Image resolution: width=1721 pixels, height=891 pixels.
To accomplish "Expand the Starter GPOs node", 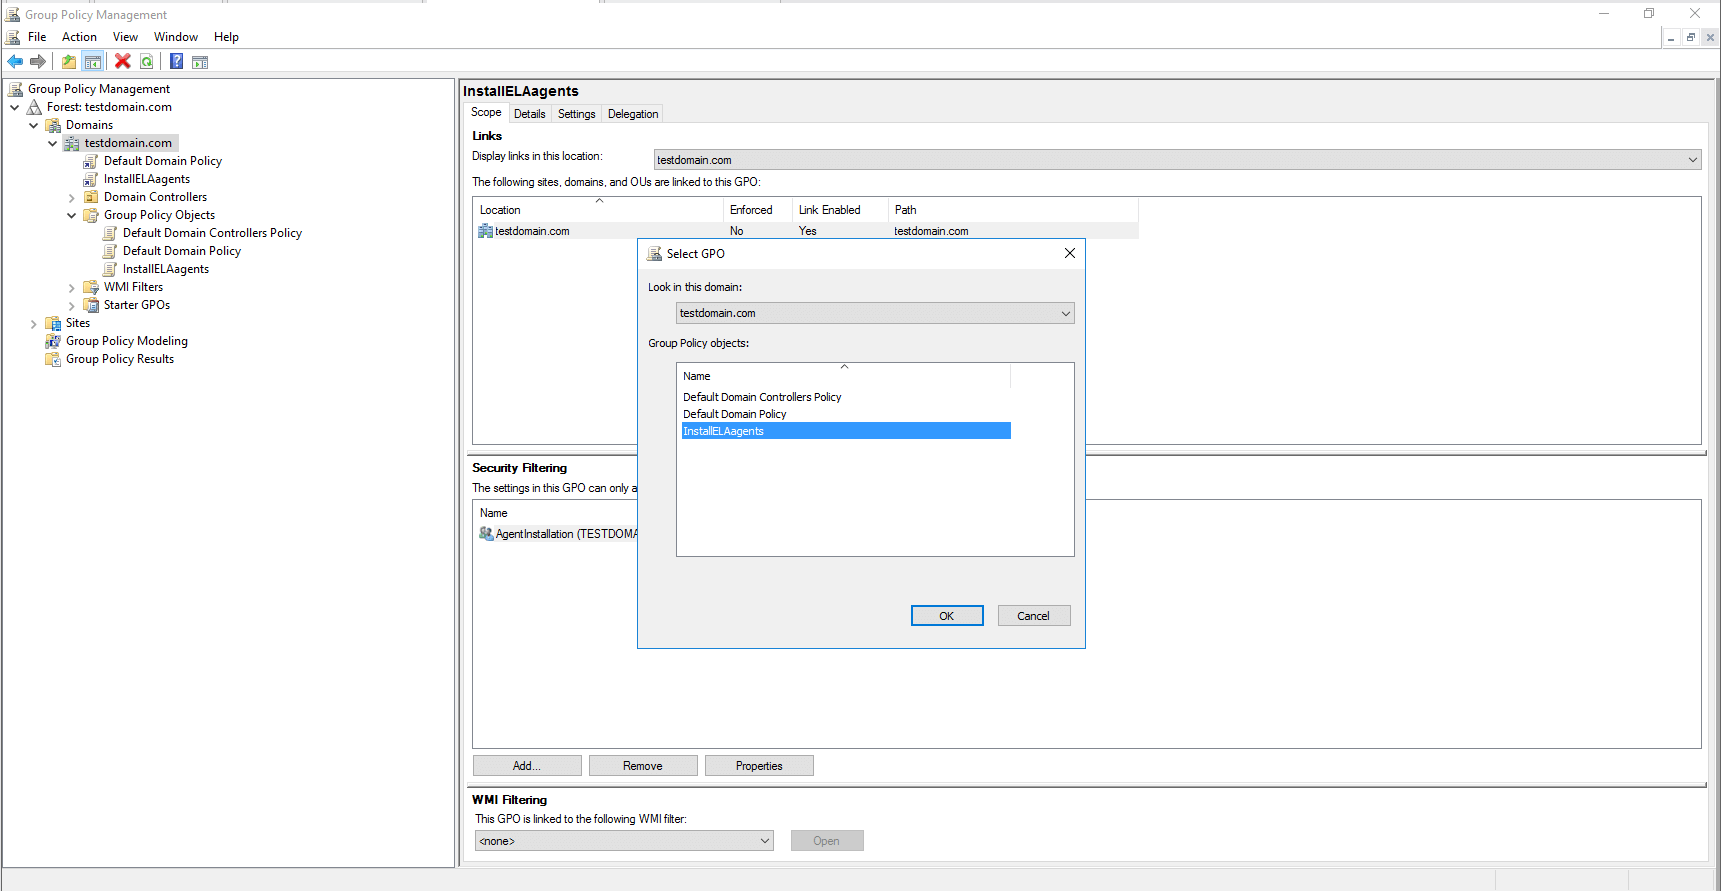I will (x=72, y=306).
